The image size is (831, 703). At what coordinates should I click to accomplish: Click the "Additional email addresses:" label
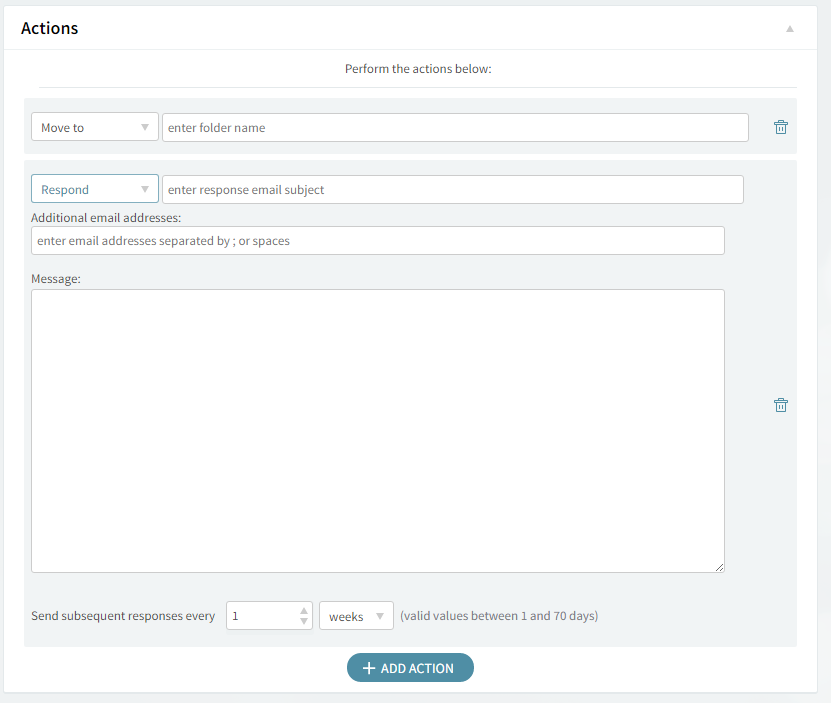click(106, 217)
